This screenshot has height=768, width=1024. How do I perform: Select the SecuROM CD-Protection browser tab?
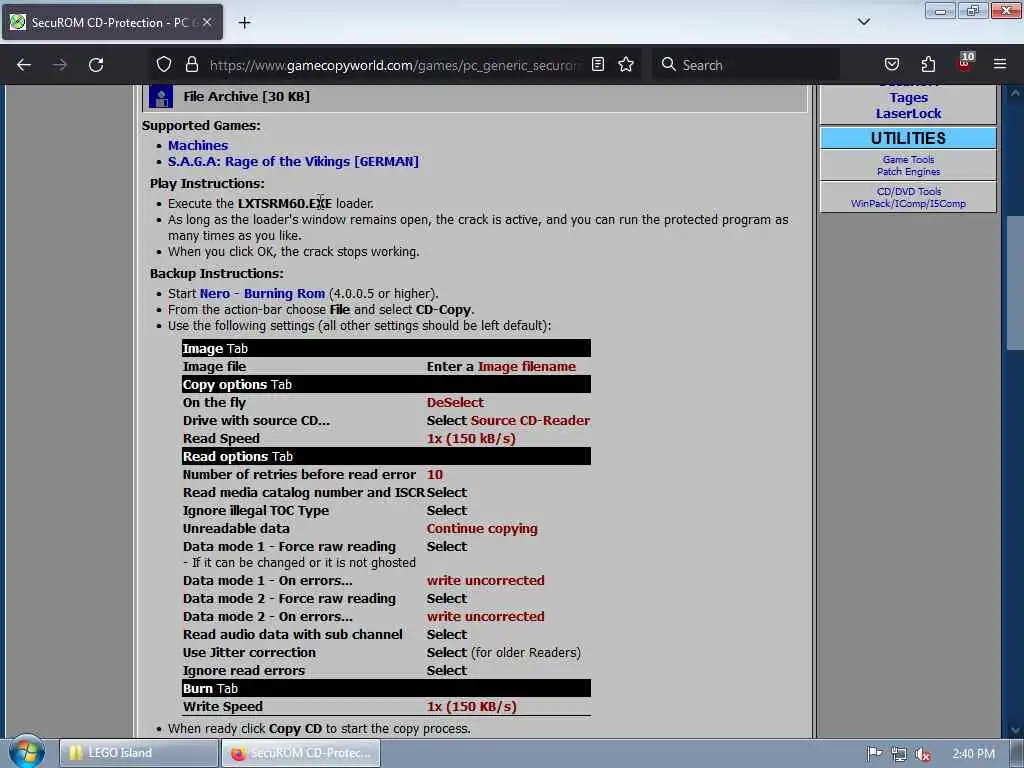click(112, 22)
